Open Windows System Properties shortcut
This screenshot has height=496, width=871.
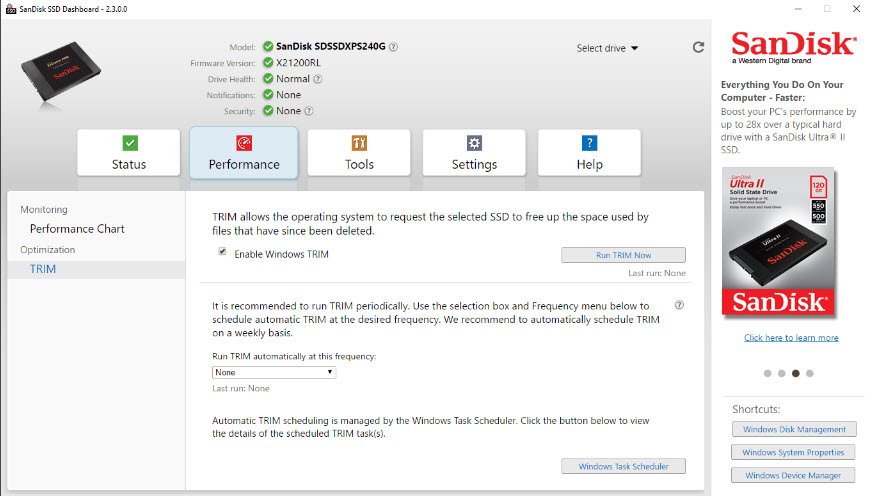(x=793, y=452)
